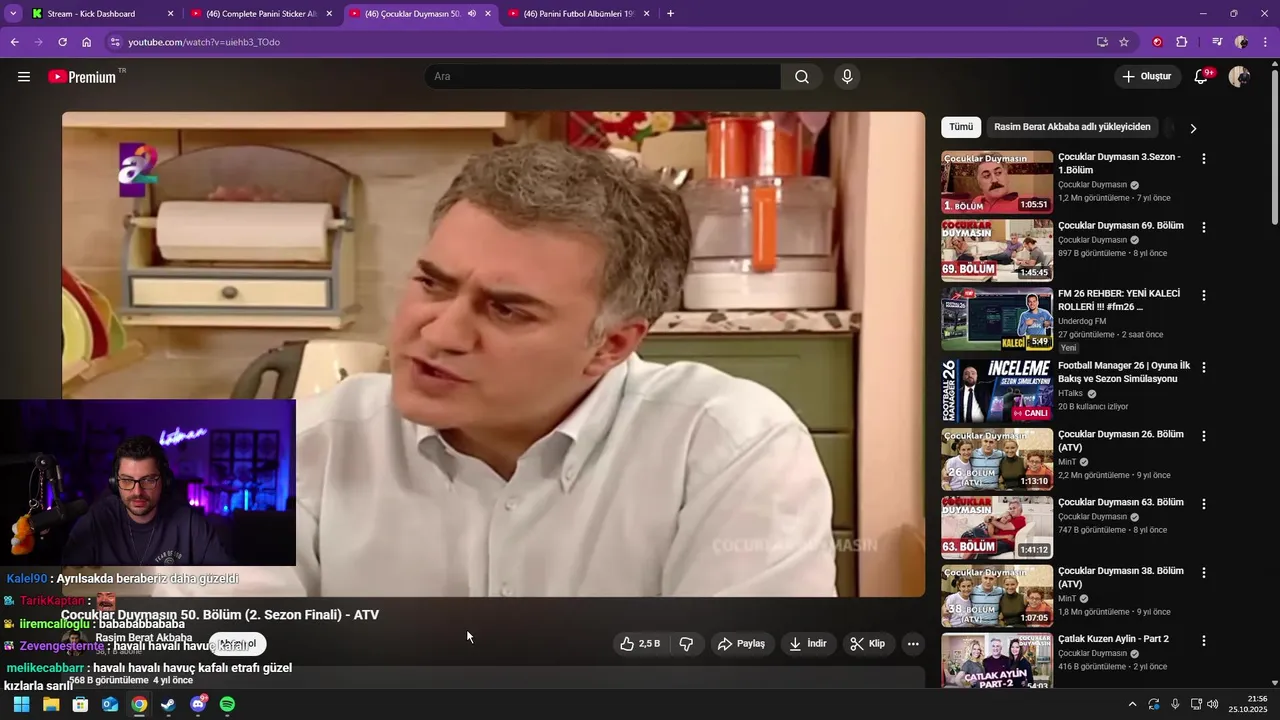The width and height of the screenshot is (1280, 720).
Task: Open the YouTube hamburger guide menu
Action: 24,77
